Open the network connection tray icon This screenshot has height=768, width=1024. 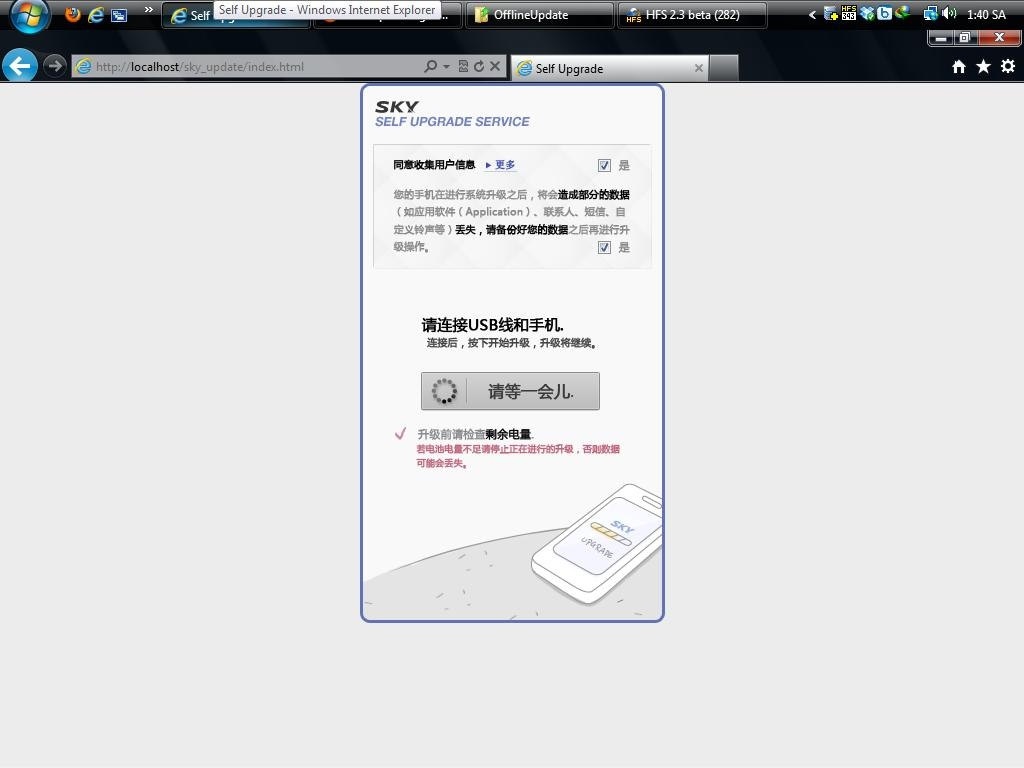pos(931,14)
